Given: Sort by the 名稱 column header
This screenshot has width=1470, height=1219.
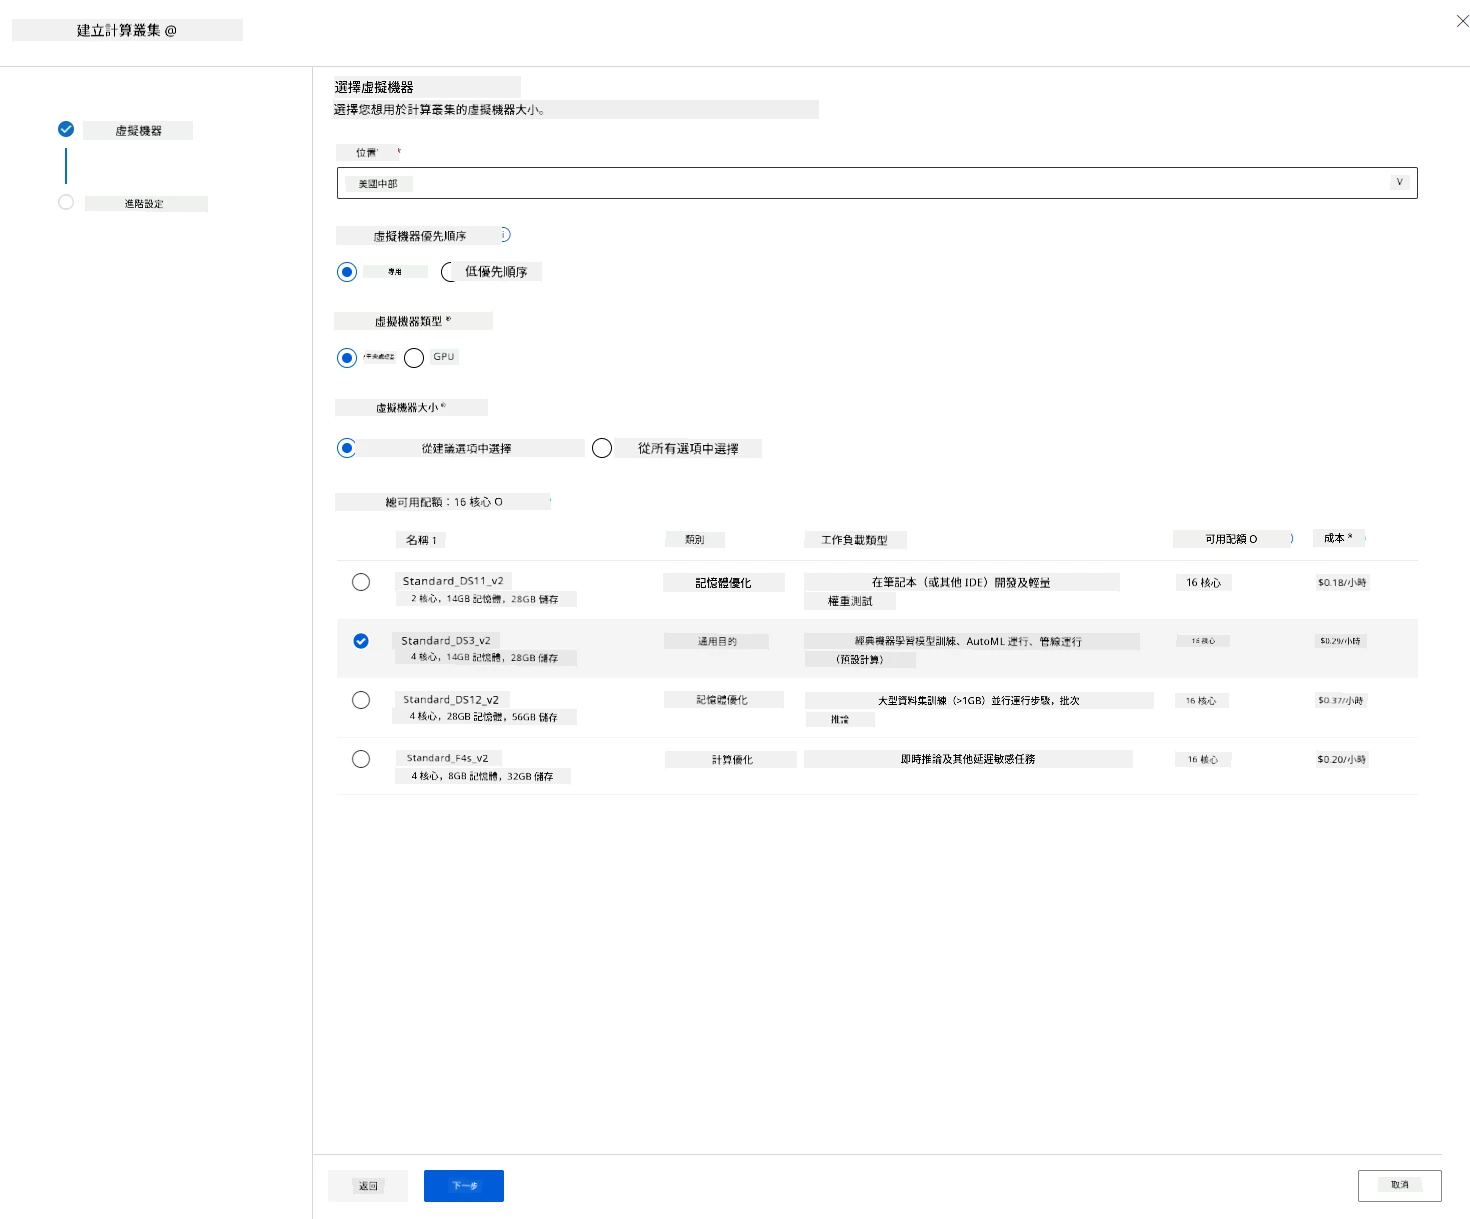Looking at the screenshot, I should click(x=421, y=540).
